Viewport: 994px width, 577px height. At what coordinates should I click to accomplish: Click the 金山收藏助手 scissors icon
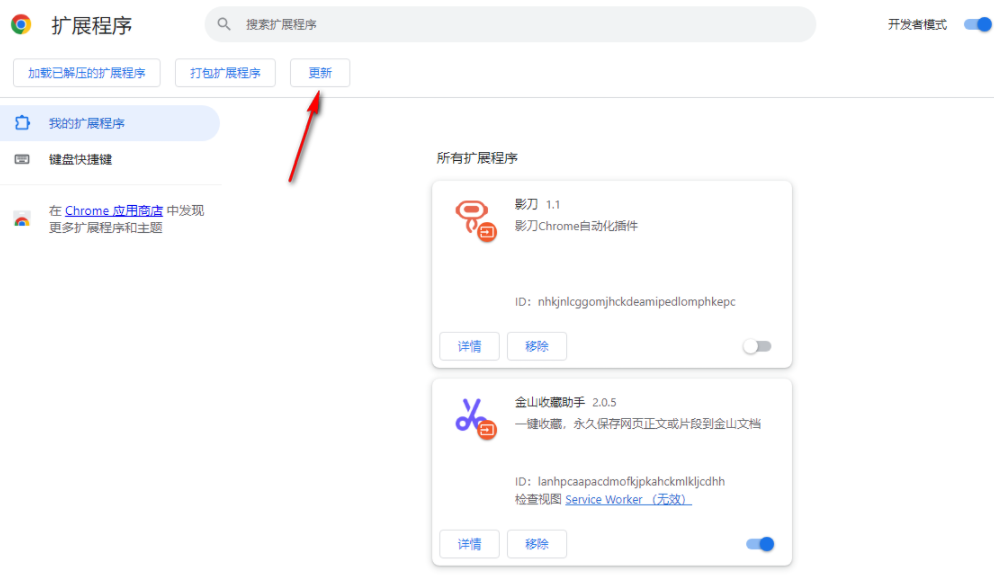pyautogui.click(x=475, y=419)
